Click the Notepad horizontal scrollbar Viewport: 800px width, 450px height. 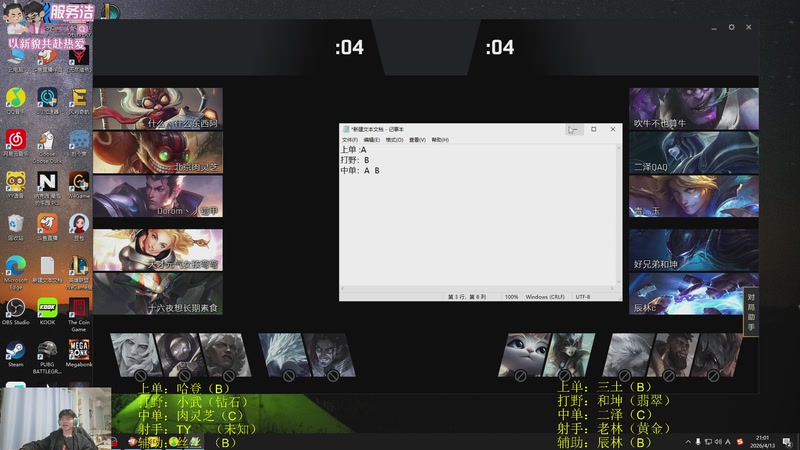pyautogui.click(x=478, y=288)
